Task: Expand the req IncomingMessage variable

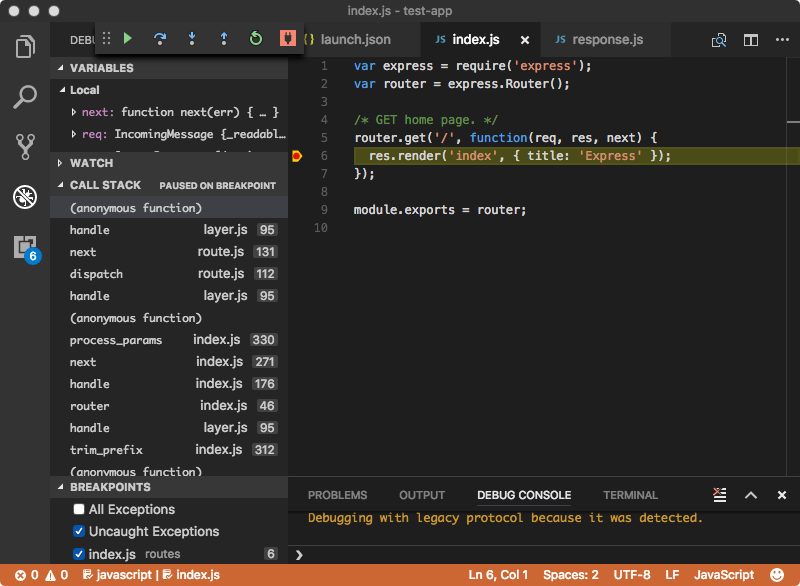Action: pos(73,134)
